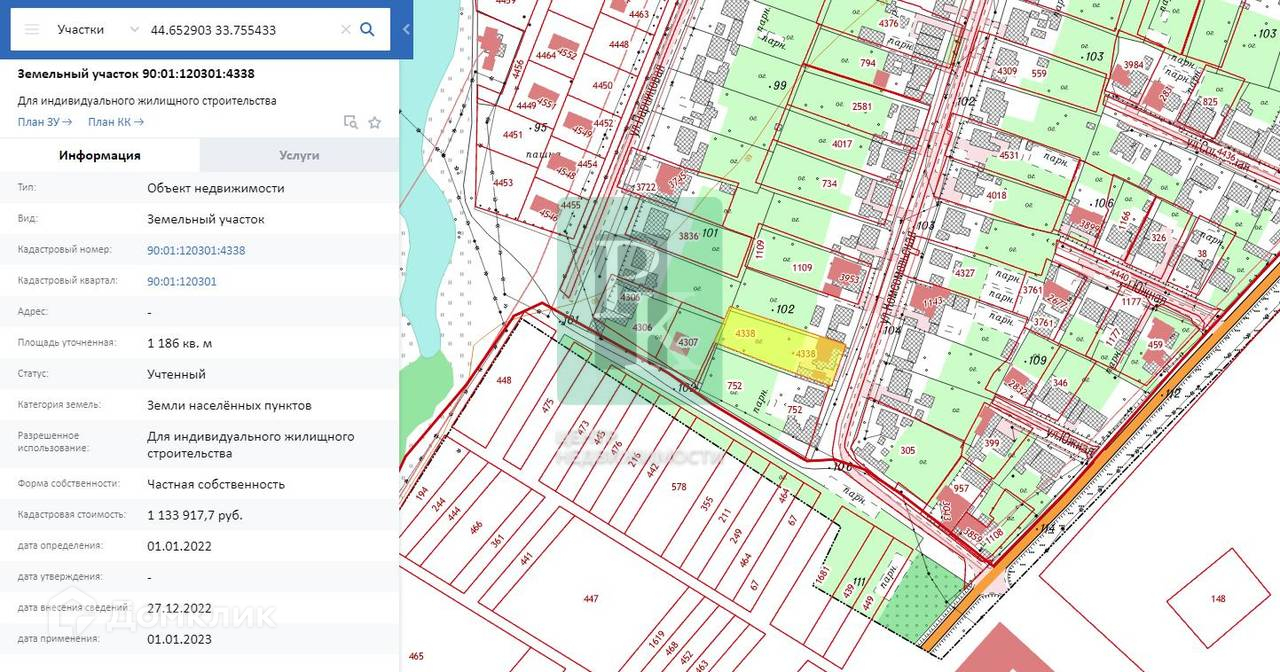Clear the search field with X icon

click(346, 30)
